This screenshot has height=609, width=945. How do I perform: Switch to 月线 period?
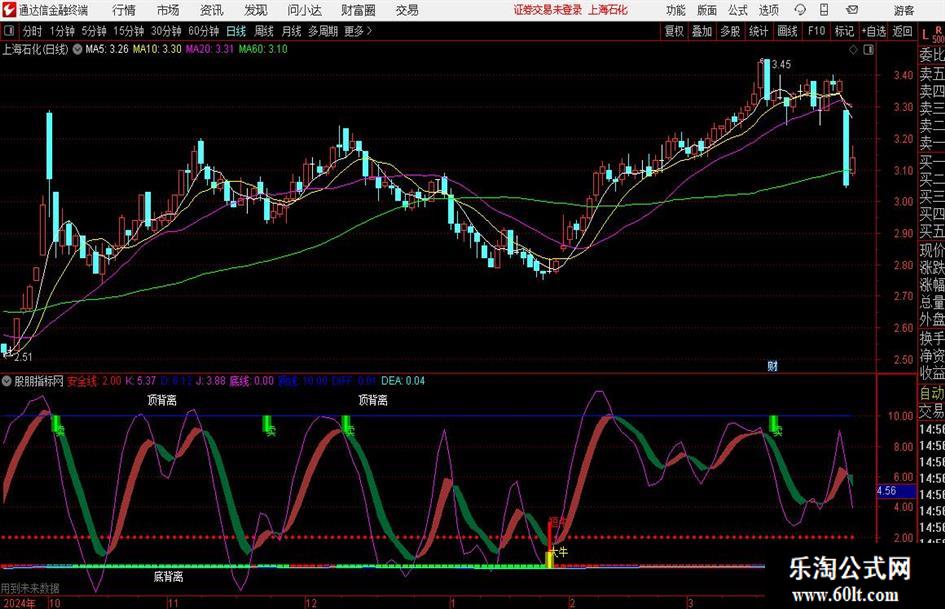(x=292, y=31)
